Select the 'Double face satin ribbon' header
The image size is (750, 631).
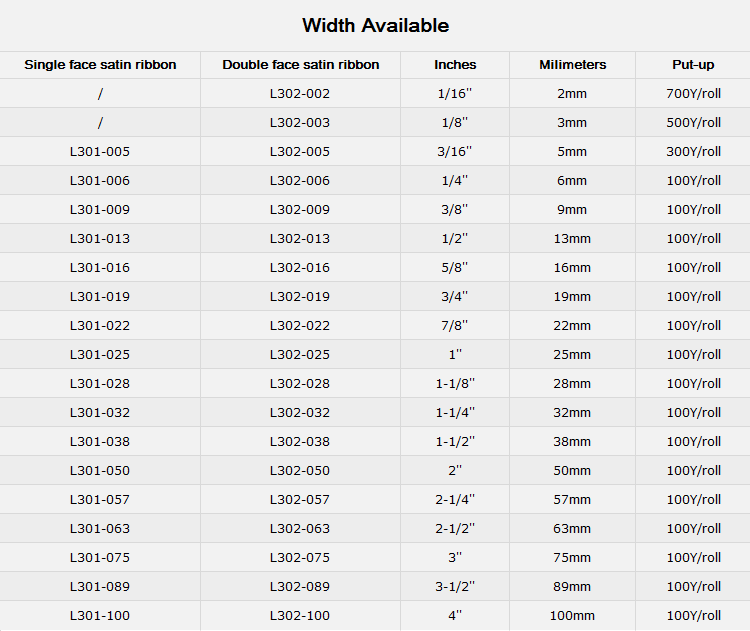(300, 65)
